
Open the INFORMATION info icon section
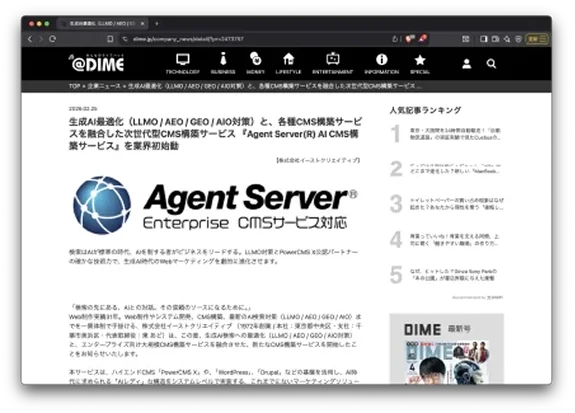(x=382, y=64)
